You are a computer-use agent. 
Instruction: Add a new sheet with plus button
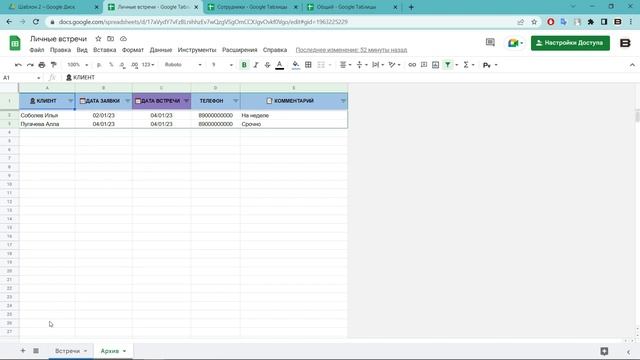coord(23,351)
